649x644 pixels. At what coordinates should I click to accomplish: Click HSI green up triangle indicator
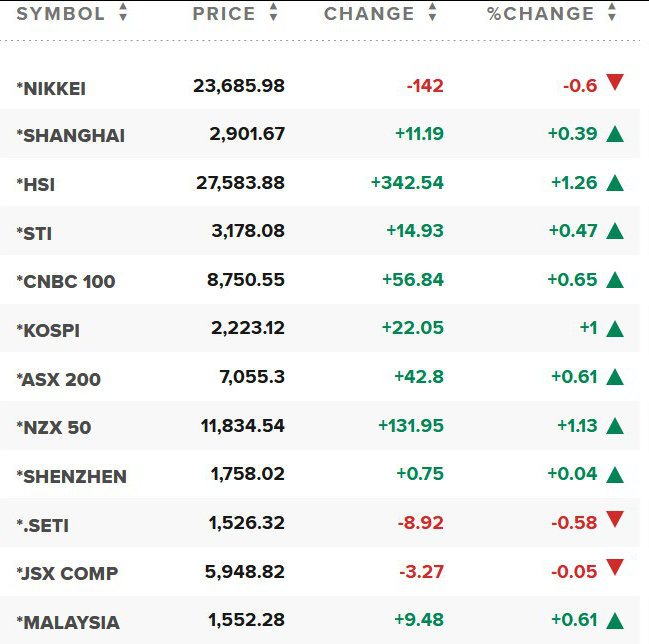point(615,183)
